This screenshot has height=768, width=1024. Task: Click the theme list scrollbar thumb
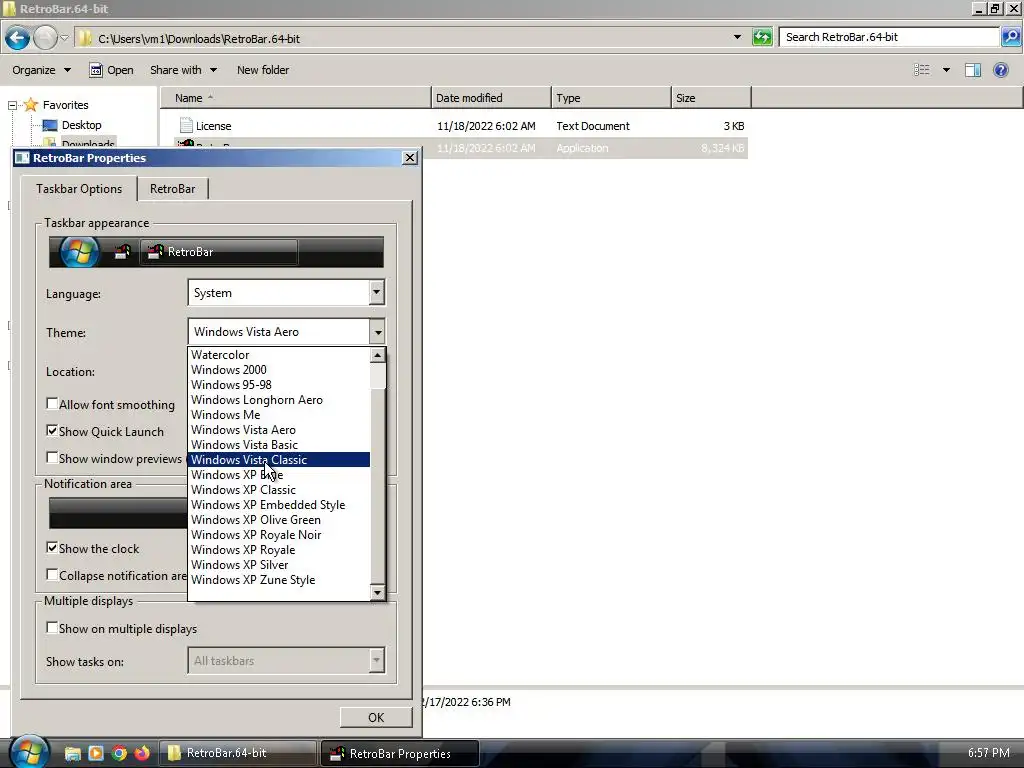point(377,376)
